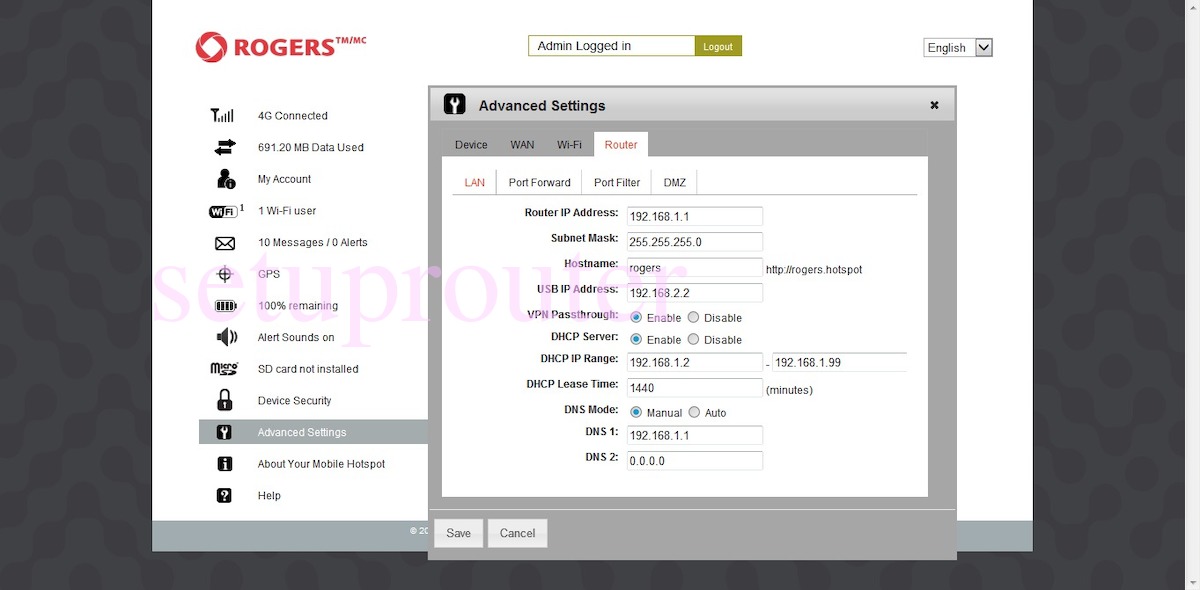
Task: Click the Subnet Mask field
Action: click(x=695, y=242)
